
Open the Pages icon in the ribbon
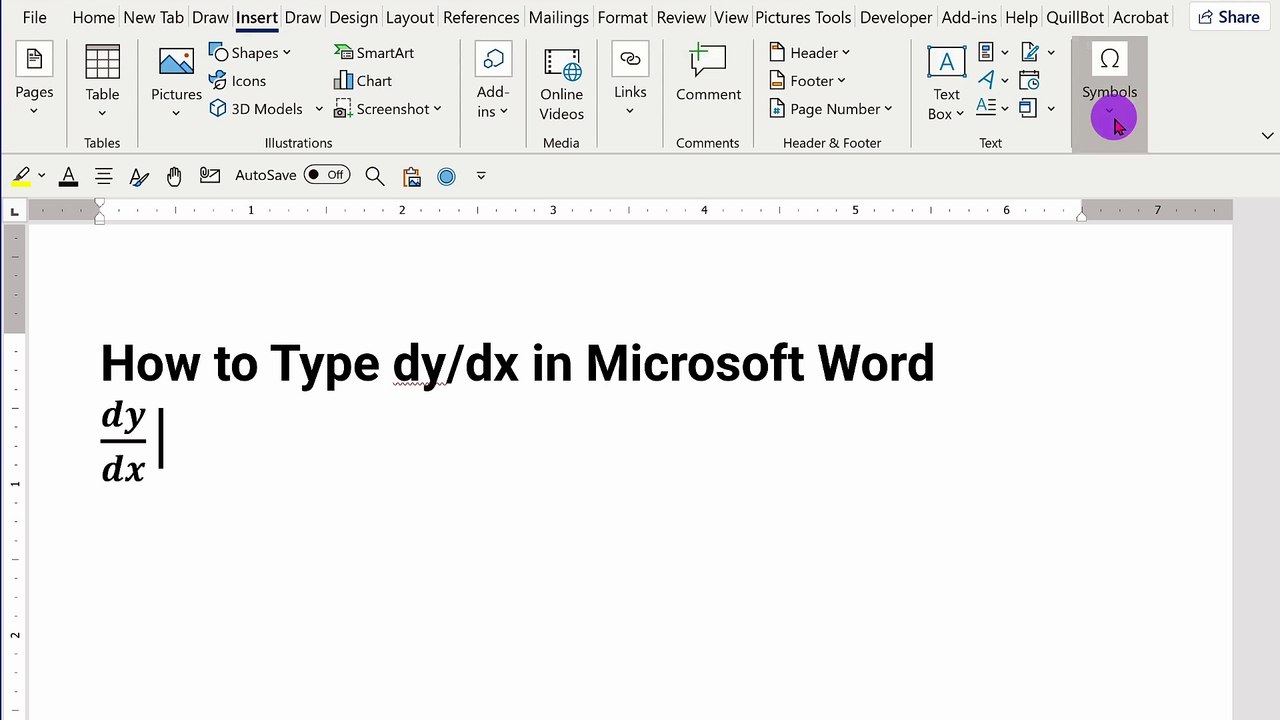[x=34, y=60]
